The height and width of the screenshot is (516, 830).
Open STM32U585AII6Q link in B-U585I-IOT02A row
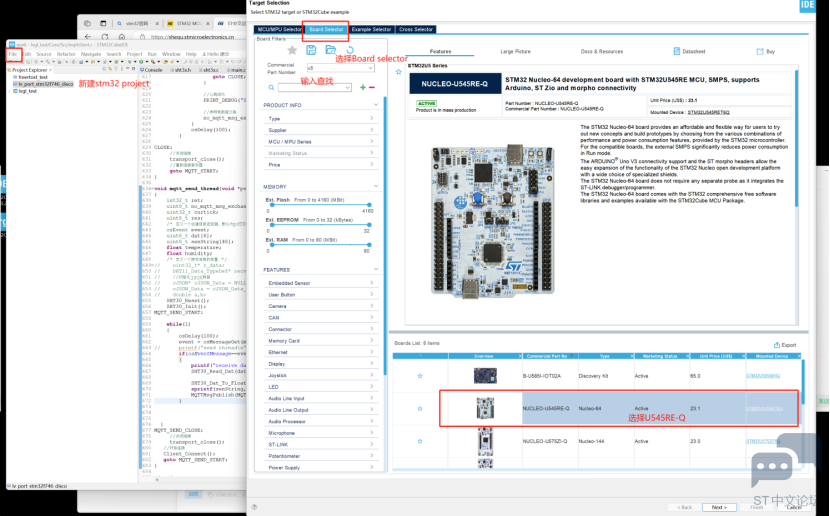pos(763,376)
